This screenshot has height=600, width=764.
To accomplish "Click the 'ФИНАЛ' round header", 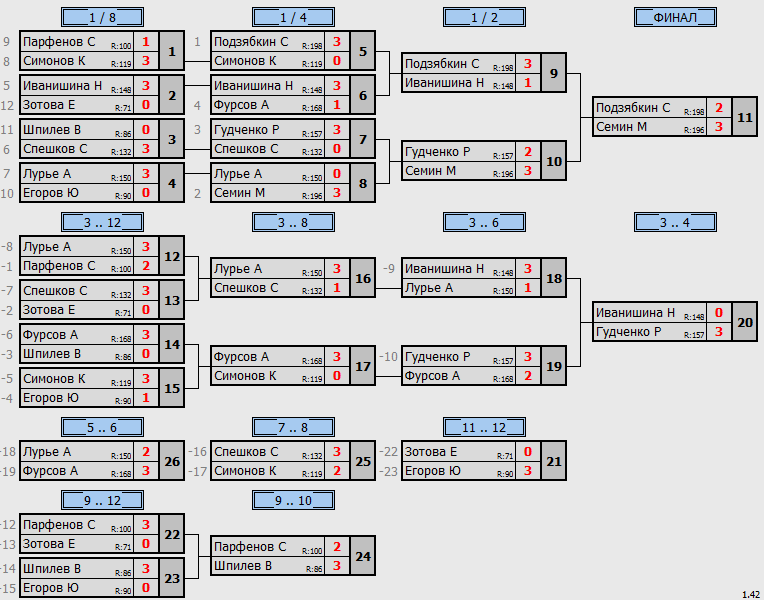I will (x=675, y=18).
